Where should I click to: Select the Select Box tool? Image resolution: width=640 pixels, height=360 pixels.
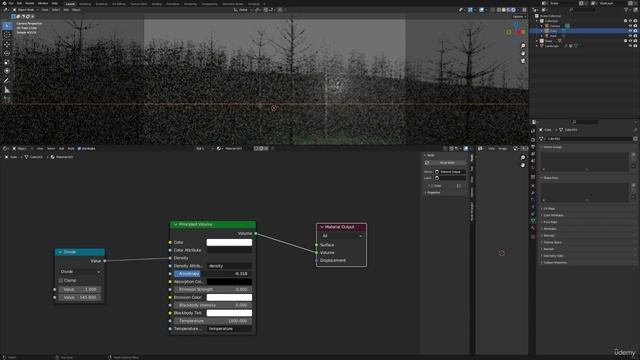(7, 26)
